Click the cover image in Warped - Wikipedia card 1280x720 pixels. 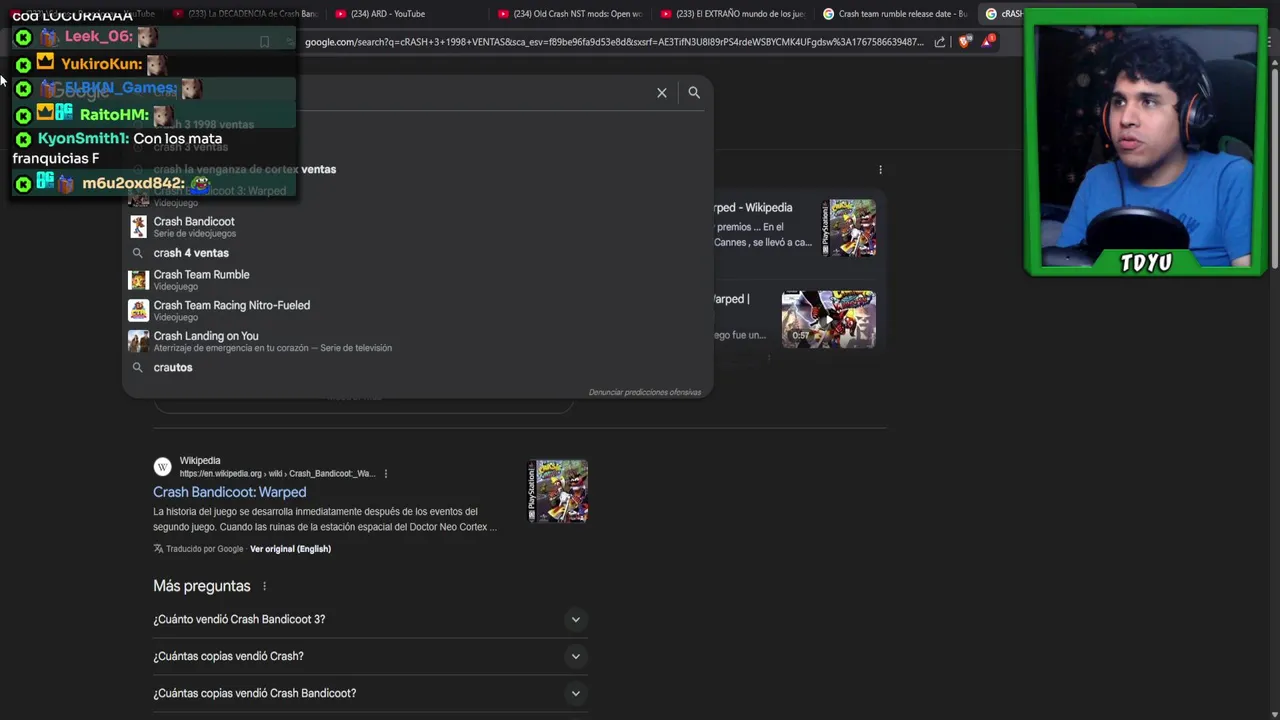pos(849,227)
